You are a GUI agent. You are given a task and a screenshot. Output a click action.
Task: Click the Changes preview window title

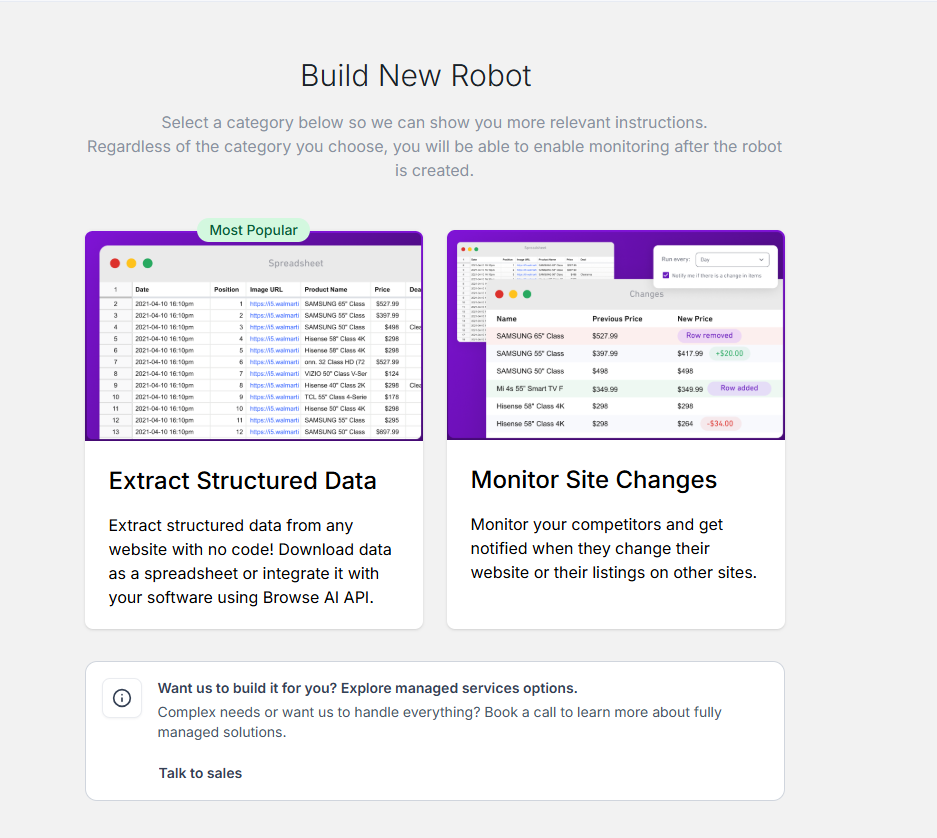click(646, 294)
